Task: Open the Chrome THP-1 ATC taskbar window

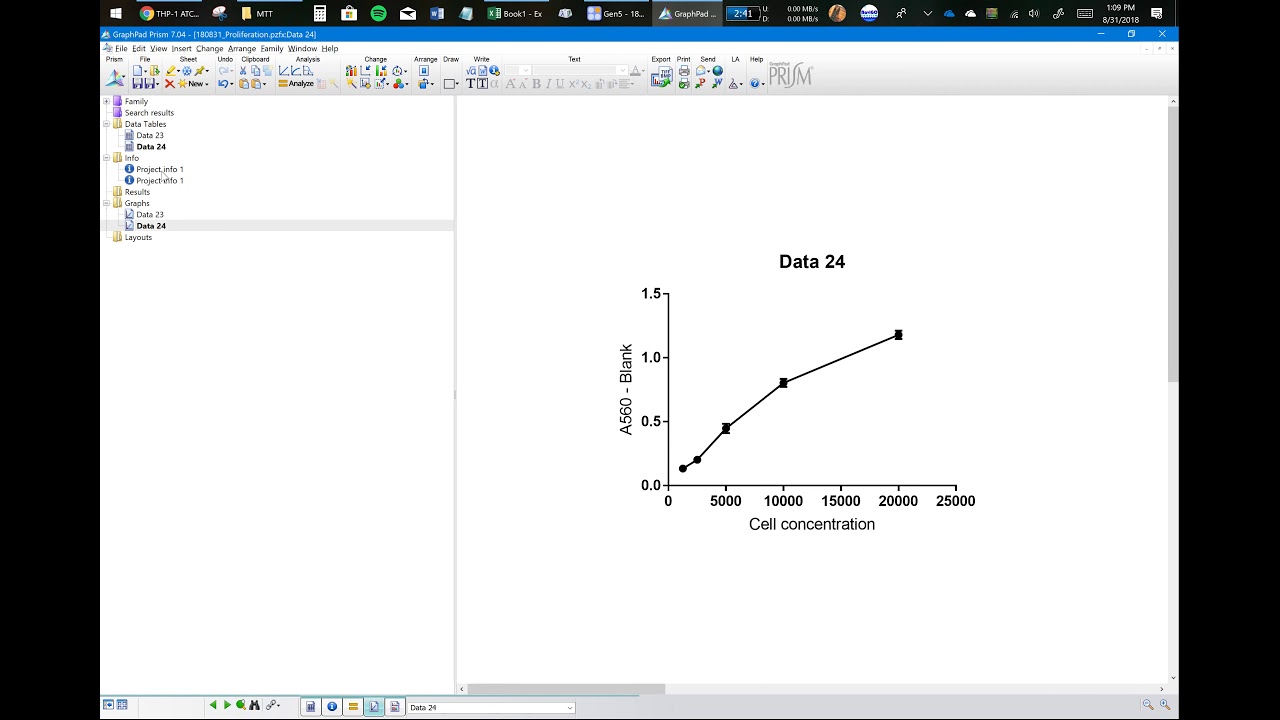Action: coord(170,14)
